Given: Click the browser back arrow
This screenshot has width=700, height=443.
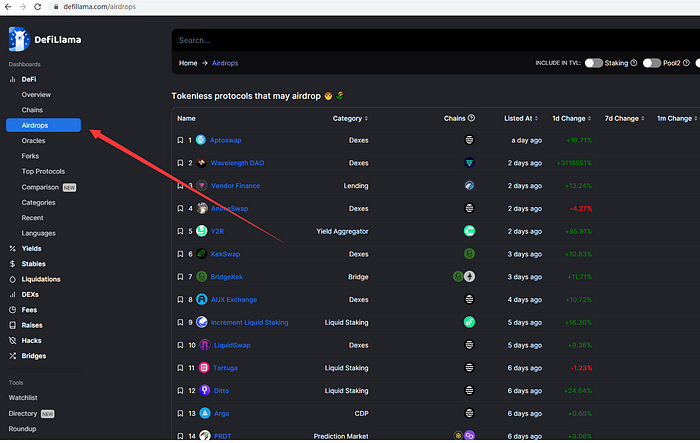Looking at the screenshot, I should (8, 7).
